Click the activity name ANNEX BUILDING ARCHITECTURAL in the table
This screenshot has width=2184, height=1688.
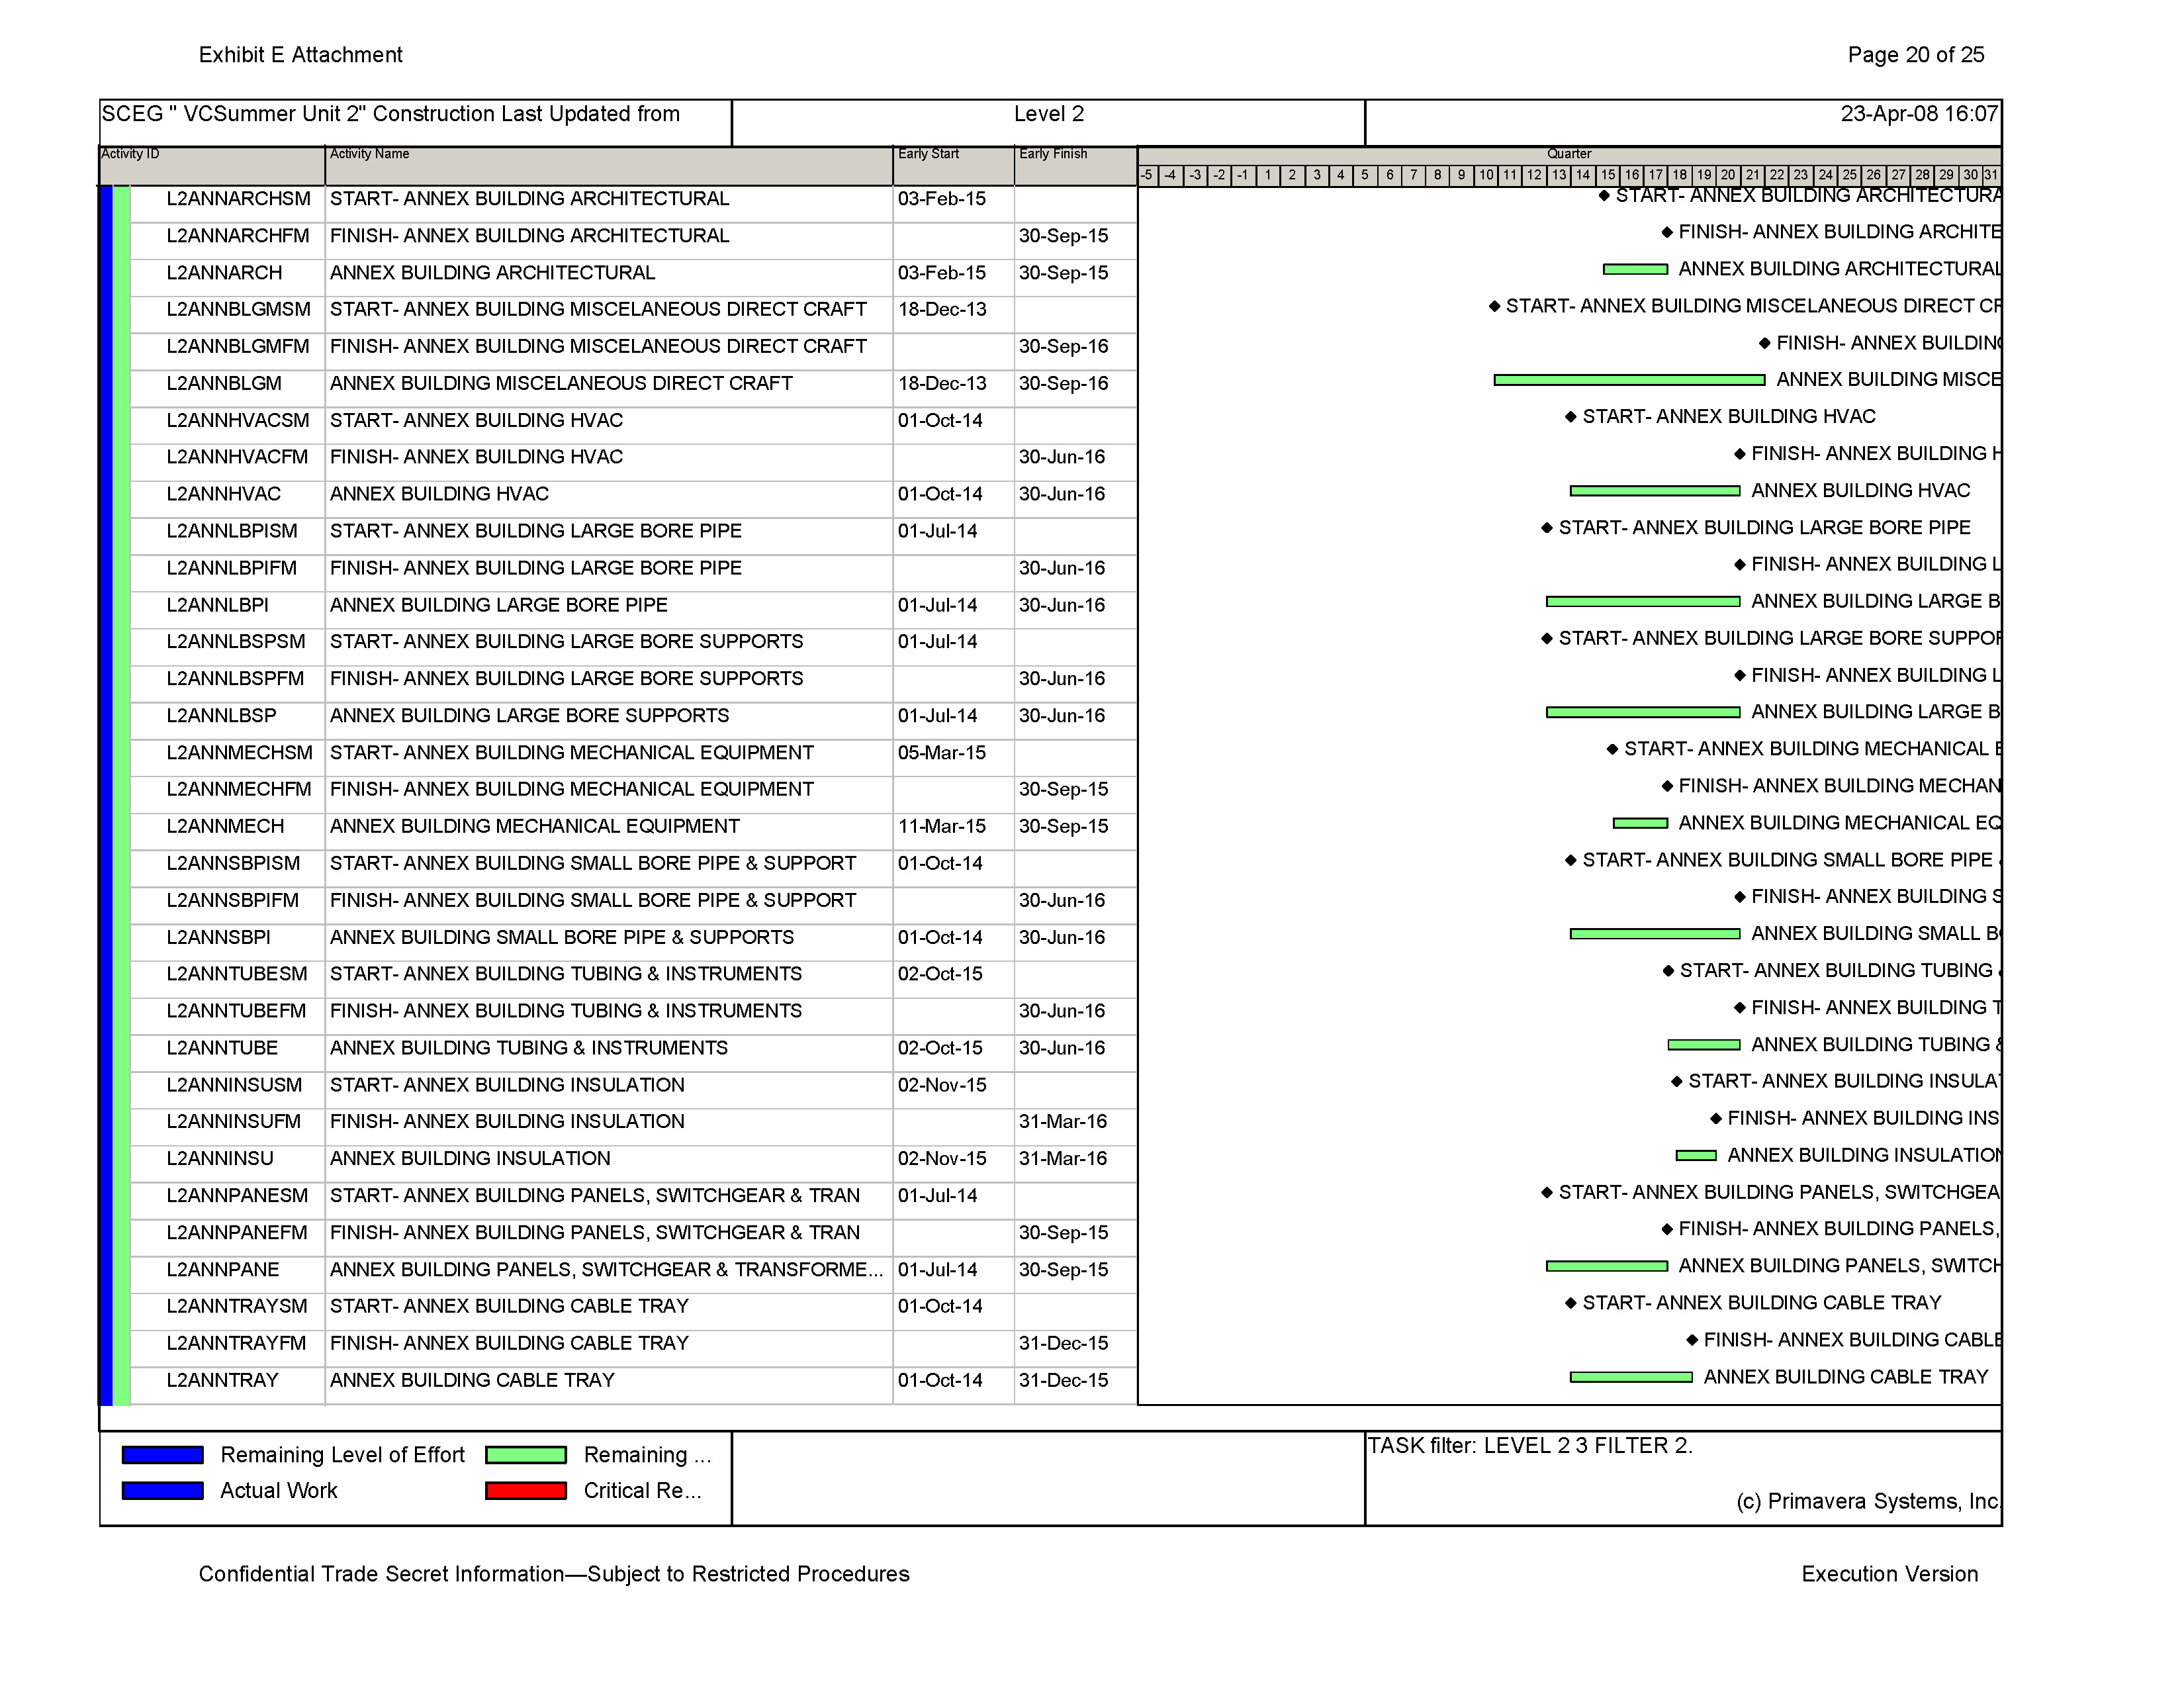tap(492, 273)
